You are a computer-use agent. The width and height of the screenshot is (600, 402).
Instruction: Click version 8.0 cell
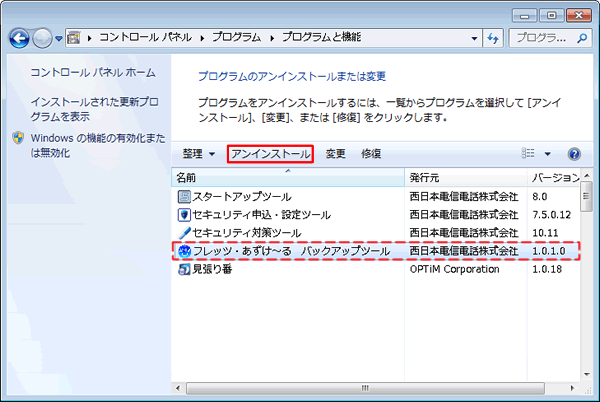click(540, 197)
